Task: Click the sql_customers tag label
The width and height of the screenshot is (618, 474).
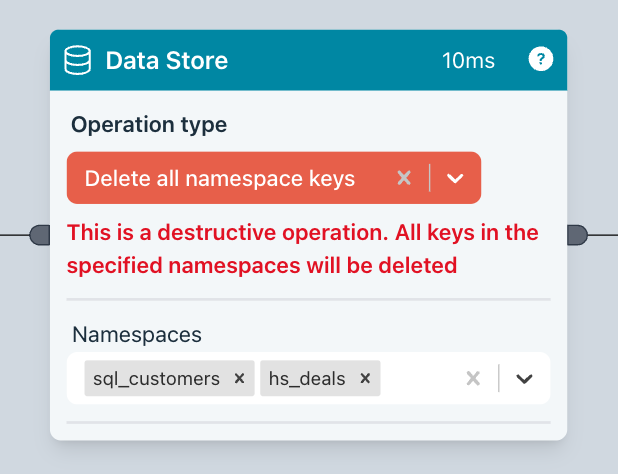Action: tap(157, 379)
